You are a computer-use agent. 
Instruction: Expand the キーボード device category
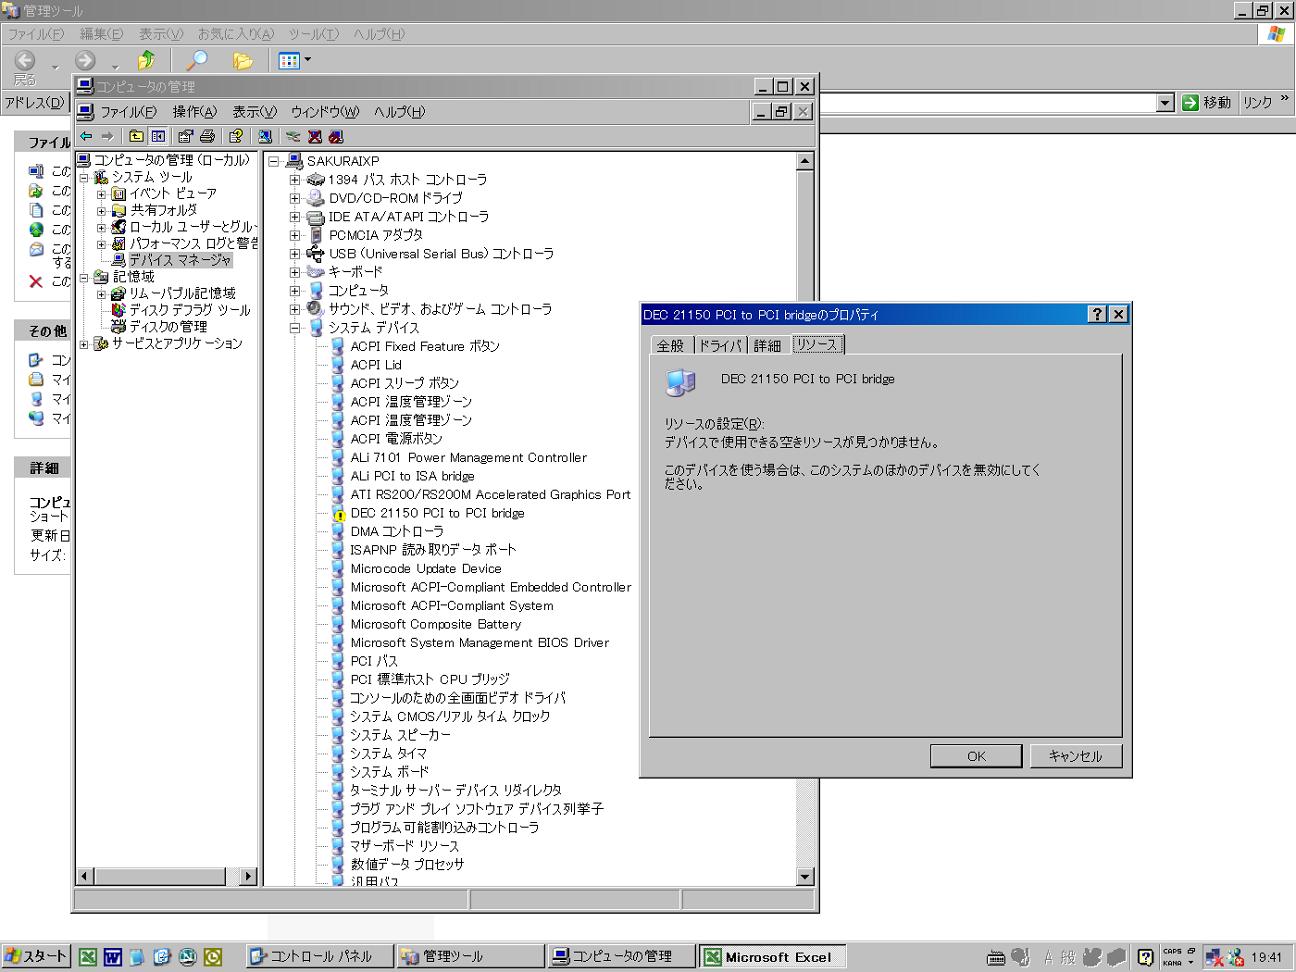(x=295, y=272)
